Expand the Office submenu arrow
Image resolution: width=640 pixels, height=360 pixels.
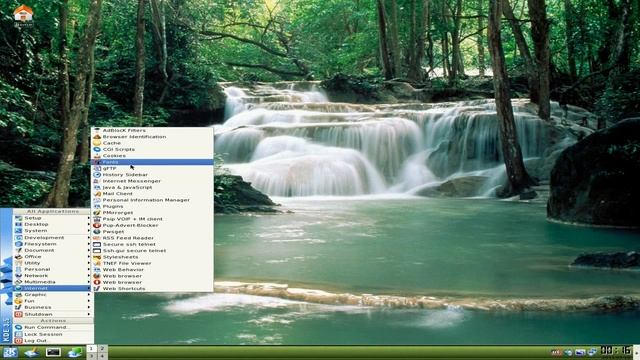(x=89, y=257)
